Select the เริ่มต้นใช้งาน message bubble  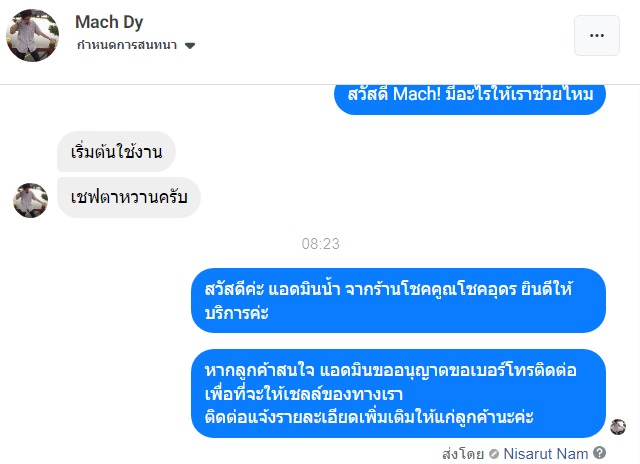pyautogui.click(x=116, y=152)
